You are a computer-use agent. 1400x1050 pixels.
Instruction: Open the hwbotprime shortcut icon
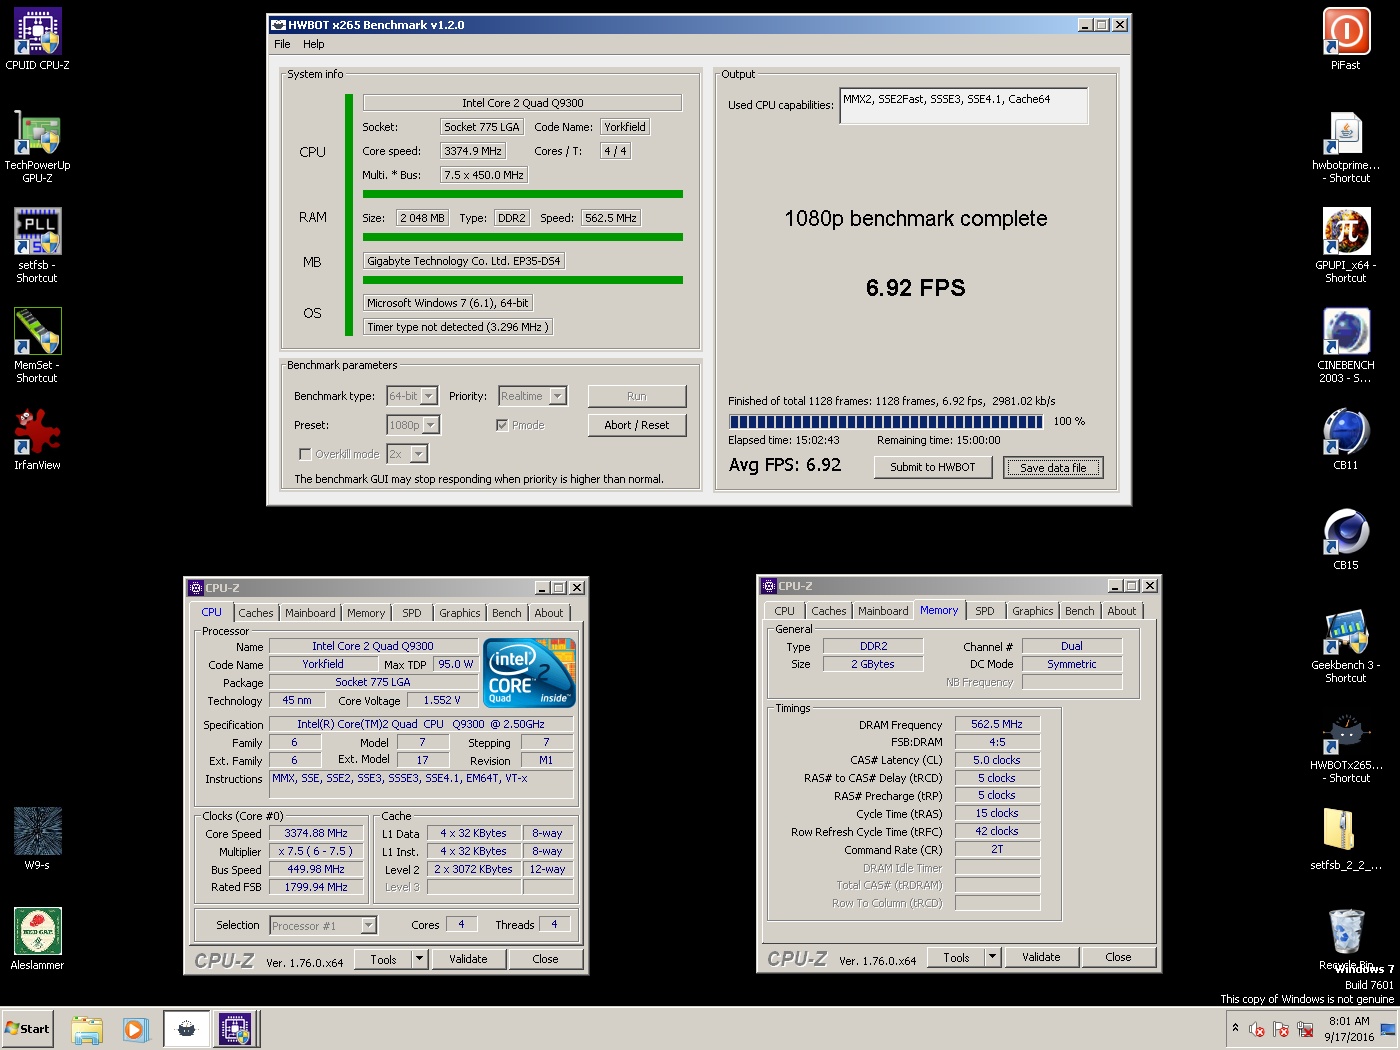(x=1346, y=145)
